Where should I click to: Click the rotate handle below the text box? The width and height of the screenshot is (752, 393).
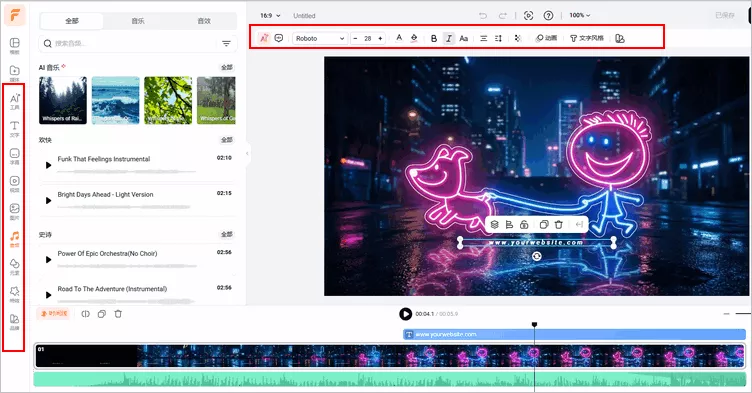click(537, 257)
